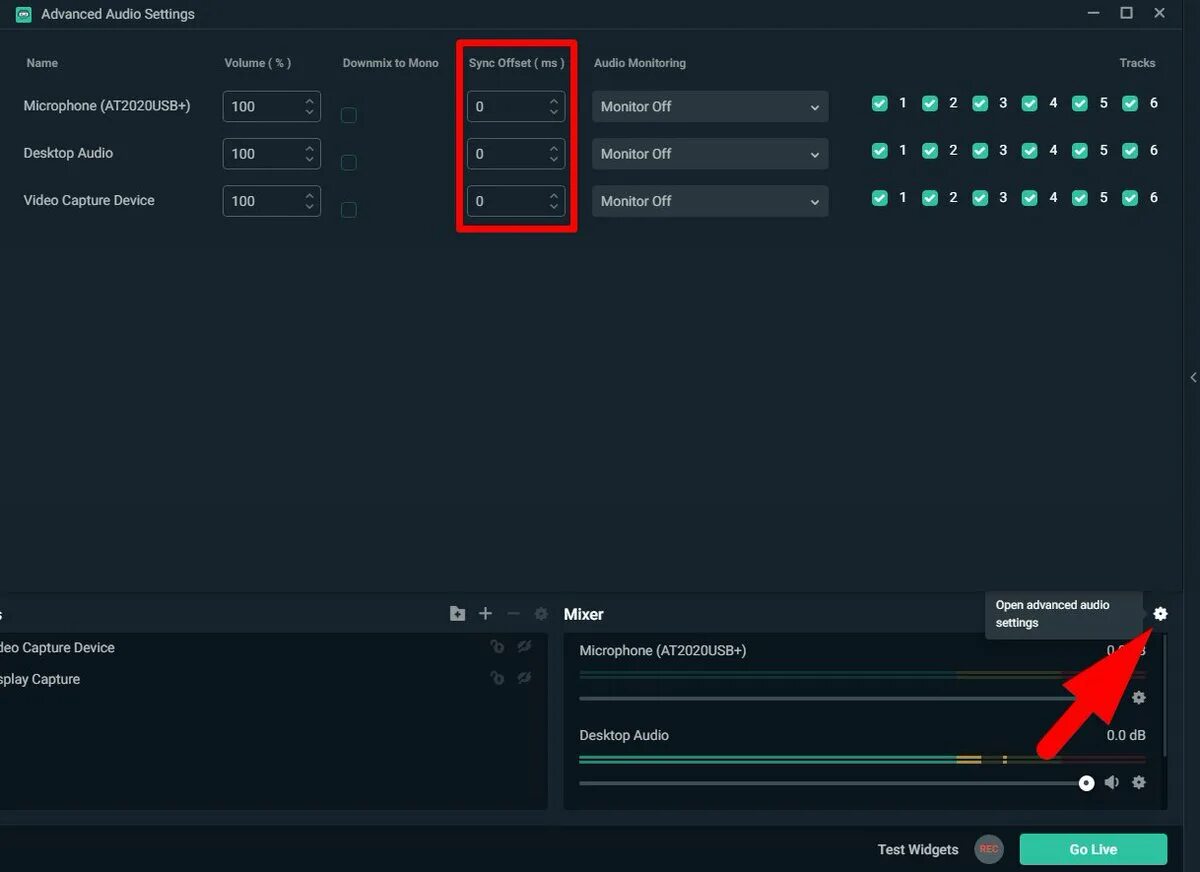
Task: Click the Streamlabs logo in title bar
Action: click(23, 14)
